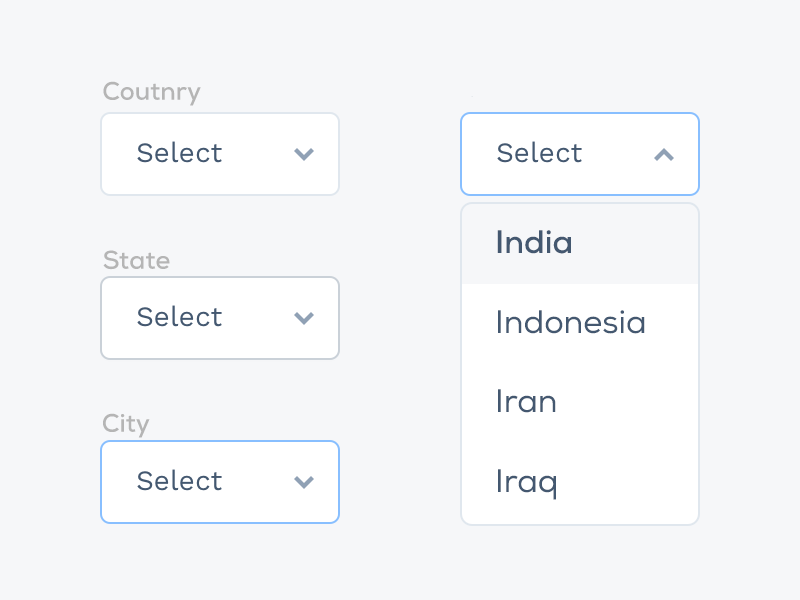Open the City dropdown

[x=220, y=482]
